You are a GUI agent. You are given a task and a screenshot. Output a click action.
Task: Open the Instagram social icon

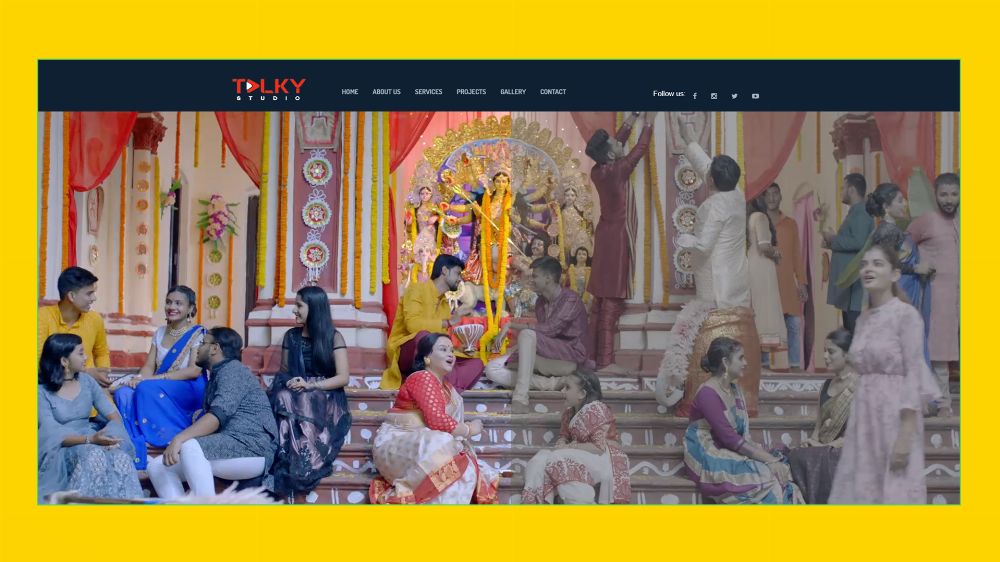point(714,96)
